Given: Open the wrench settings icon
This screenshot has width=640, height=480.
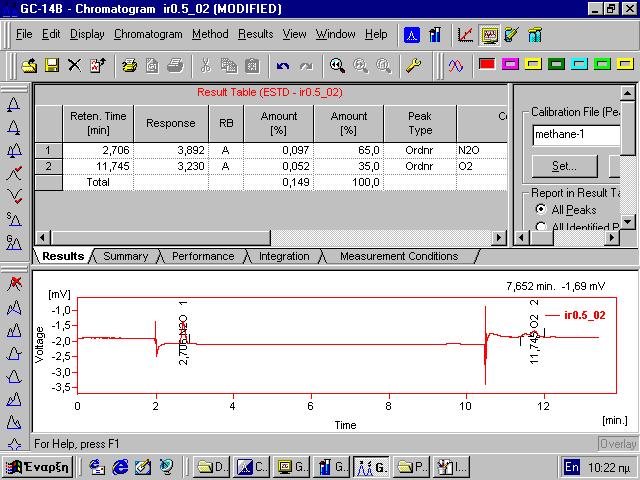Looking at the screenshot, I should pyautogui.click(x=413, y=65).
